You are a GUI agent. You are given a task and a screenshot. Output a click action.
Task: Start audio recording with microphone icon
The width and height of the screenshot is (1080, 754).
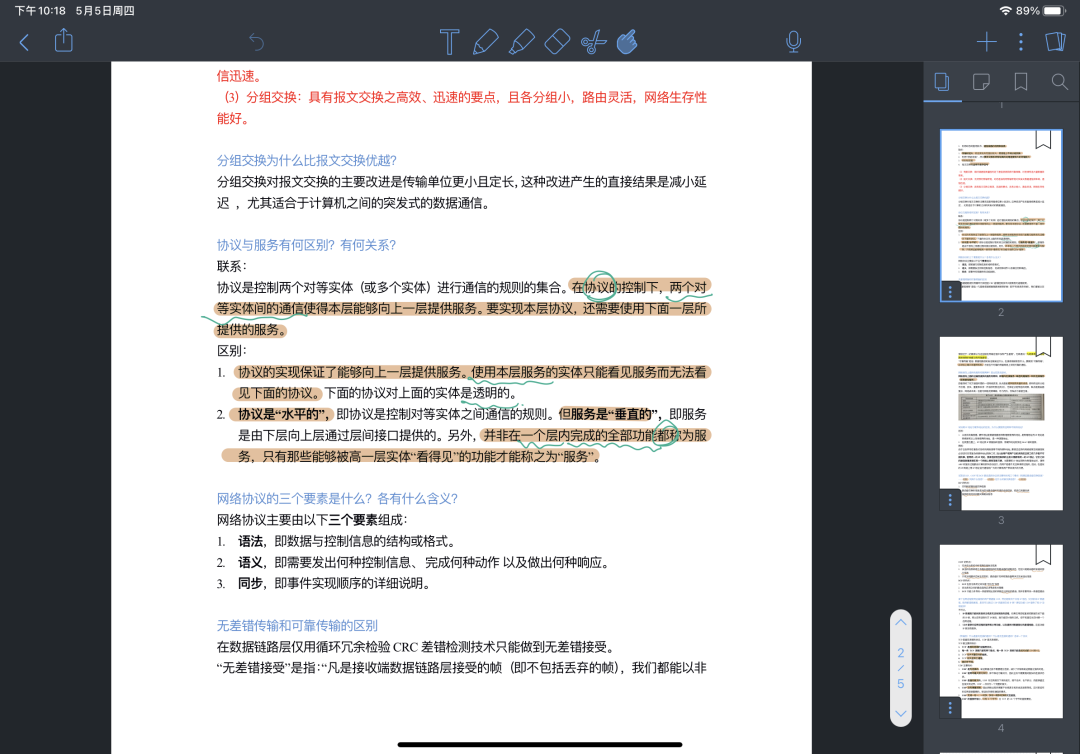tap(794, 42)
